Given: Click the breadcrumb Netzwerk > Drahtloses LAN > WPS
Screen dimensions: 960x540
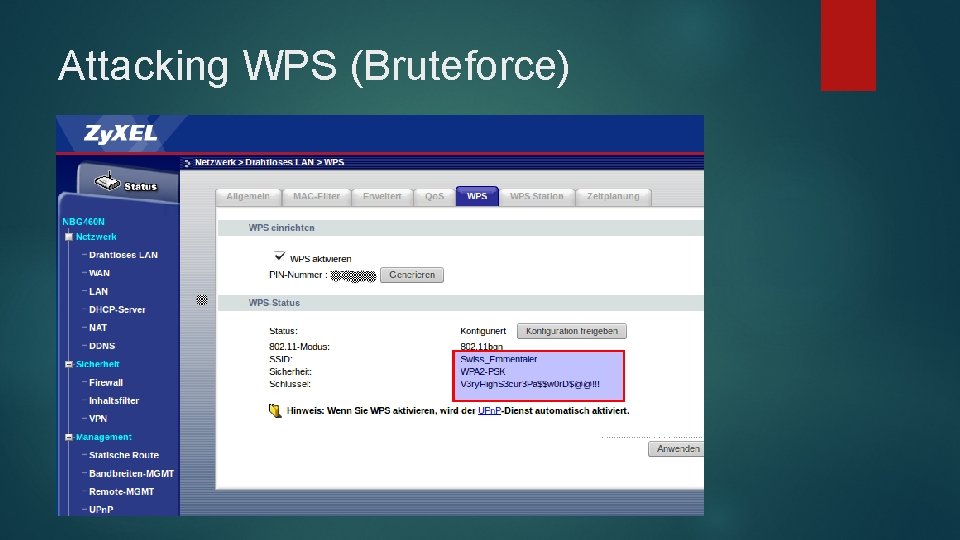Looking at the screenshot, I should pyautogui.click(x=269, y=162).
